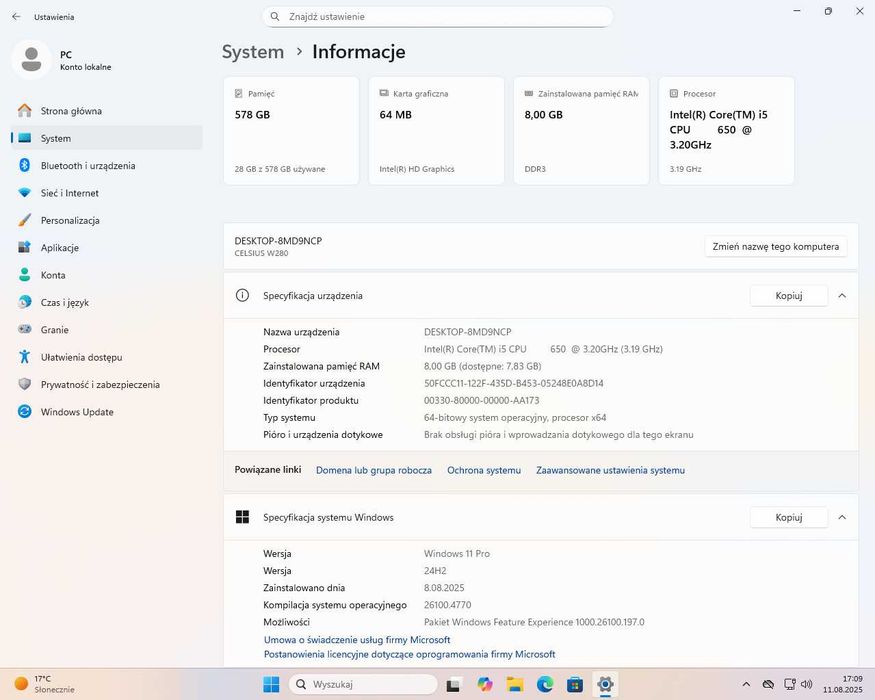875x700 pixels.
Task: Click the home icon beside Strona główna
Action: pos(25,111)
